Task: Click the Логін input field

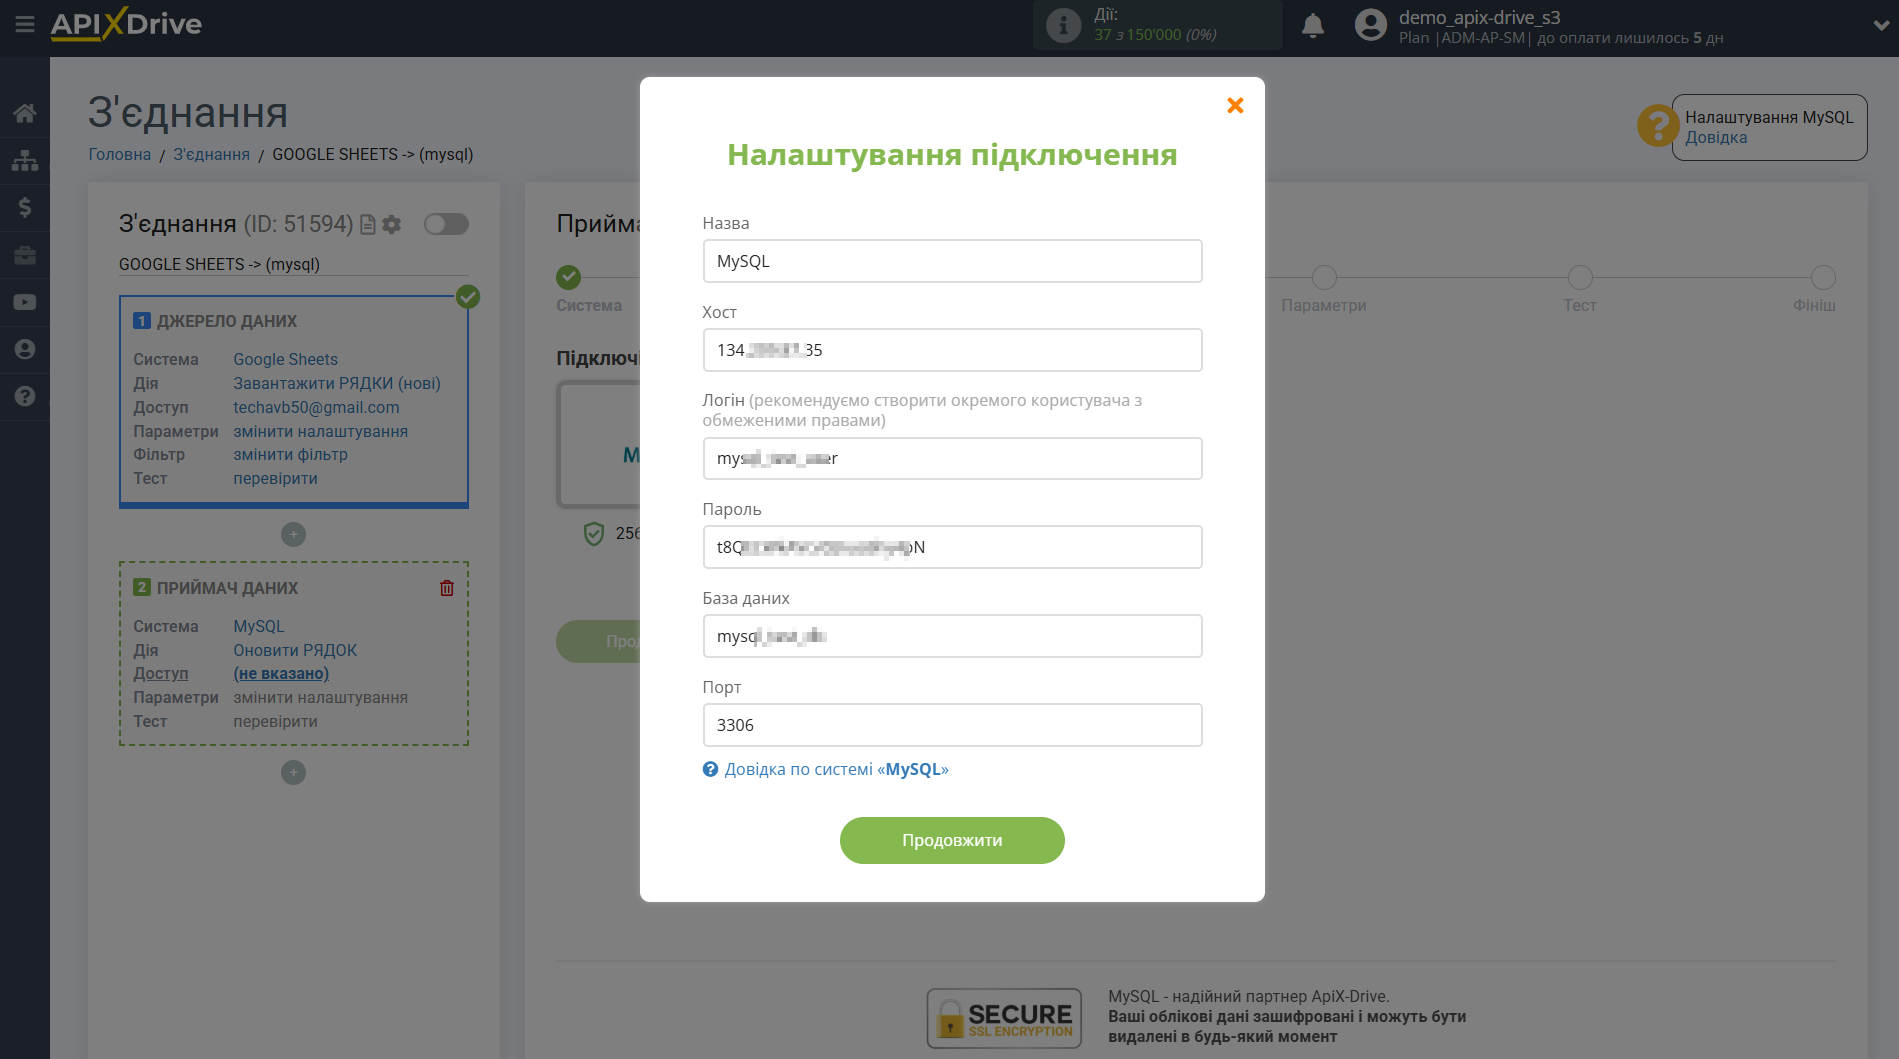Action: pos(952,458)
